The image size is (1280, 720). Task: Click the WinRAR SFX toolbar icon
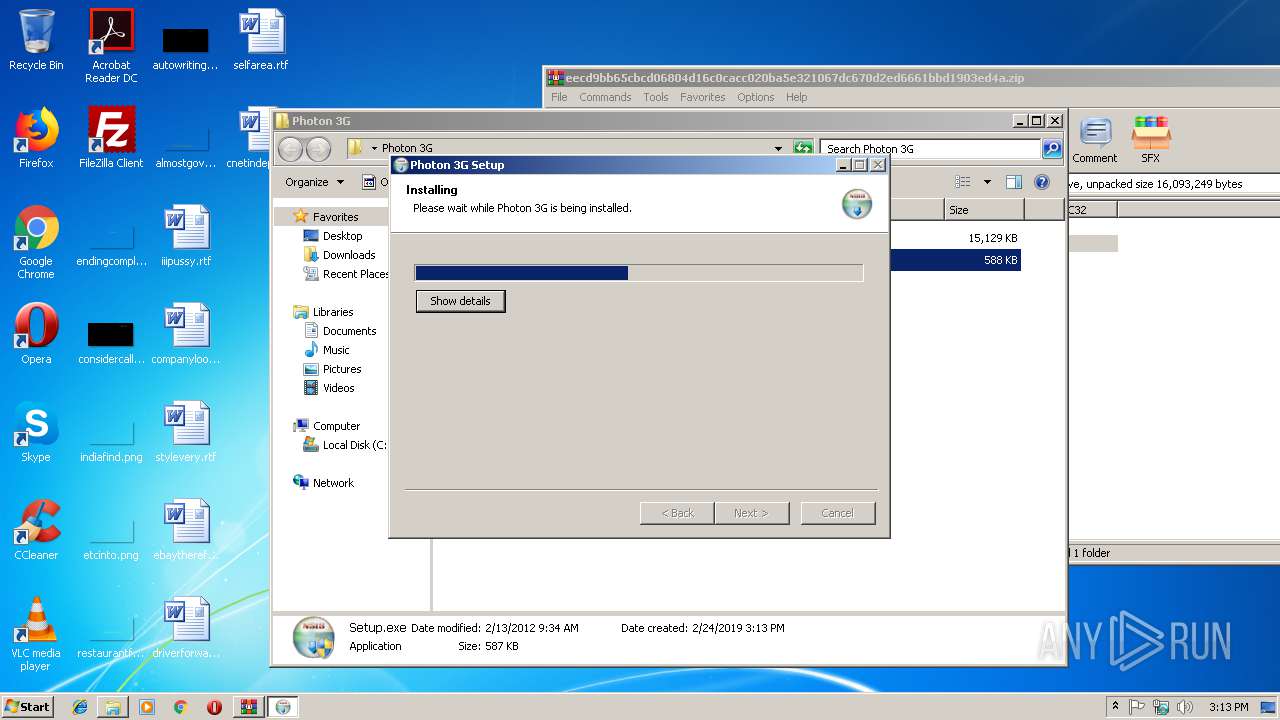click(x=1151, y=140)
